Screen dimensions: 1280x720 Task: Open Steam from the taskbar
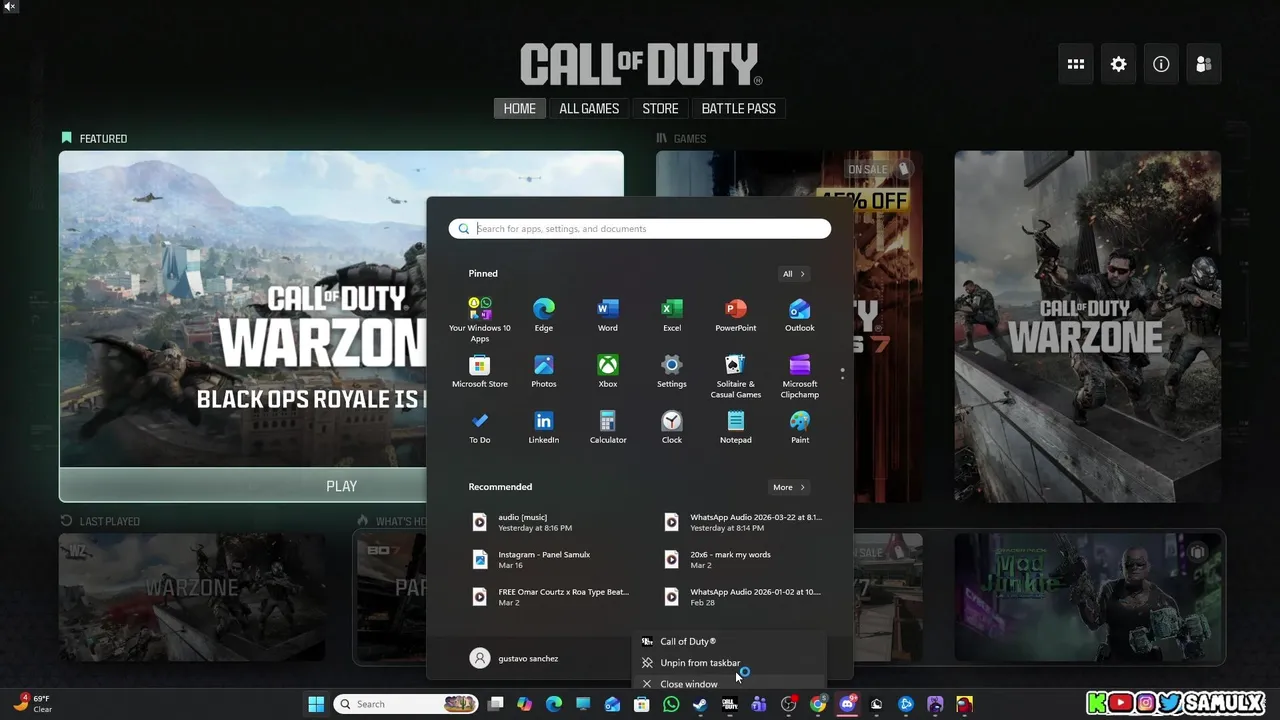coord(700,704)
